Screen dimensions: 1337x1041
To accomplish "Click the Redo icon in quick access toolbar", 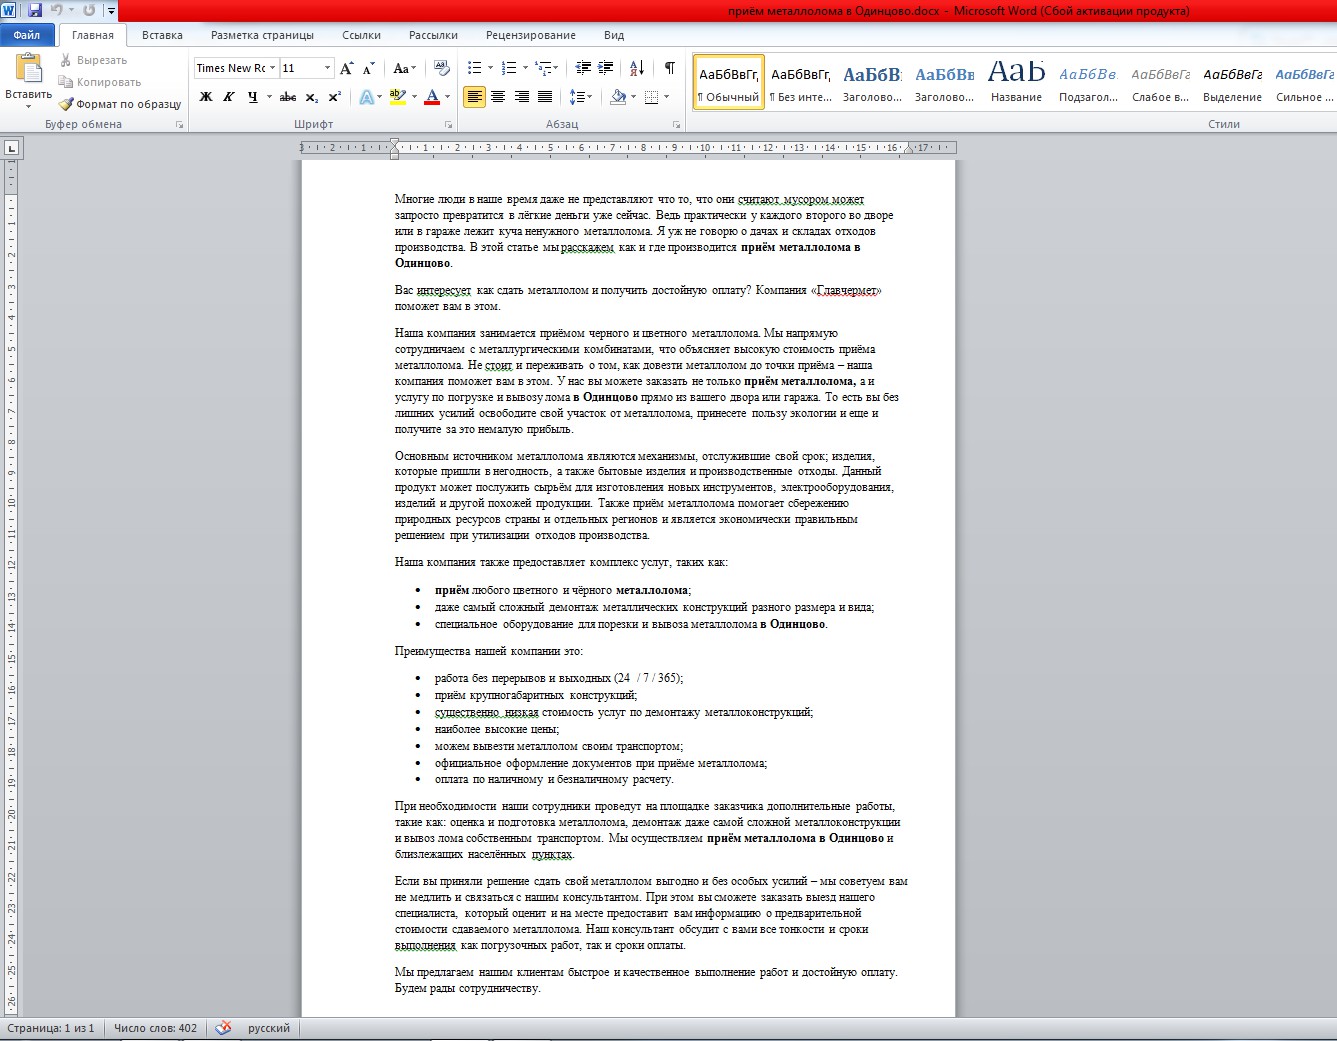I will [89, 10].
